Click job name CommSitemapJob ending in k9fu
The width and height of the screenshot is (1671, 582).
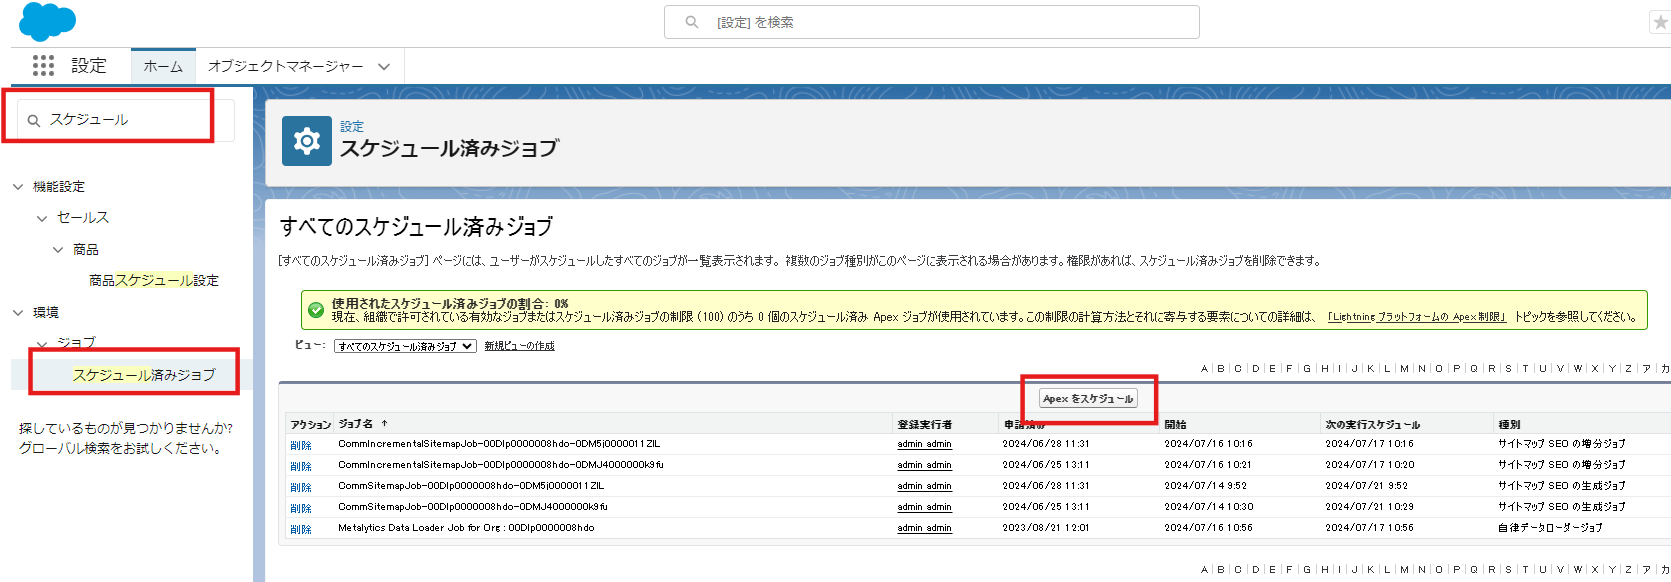[473, 507]
